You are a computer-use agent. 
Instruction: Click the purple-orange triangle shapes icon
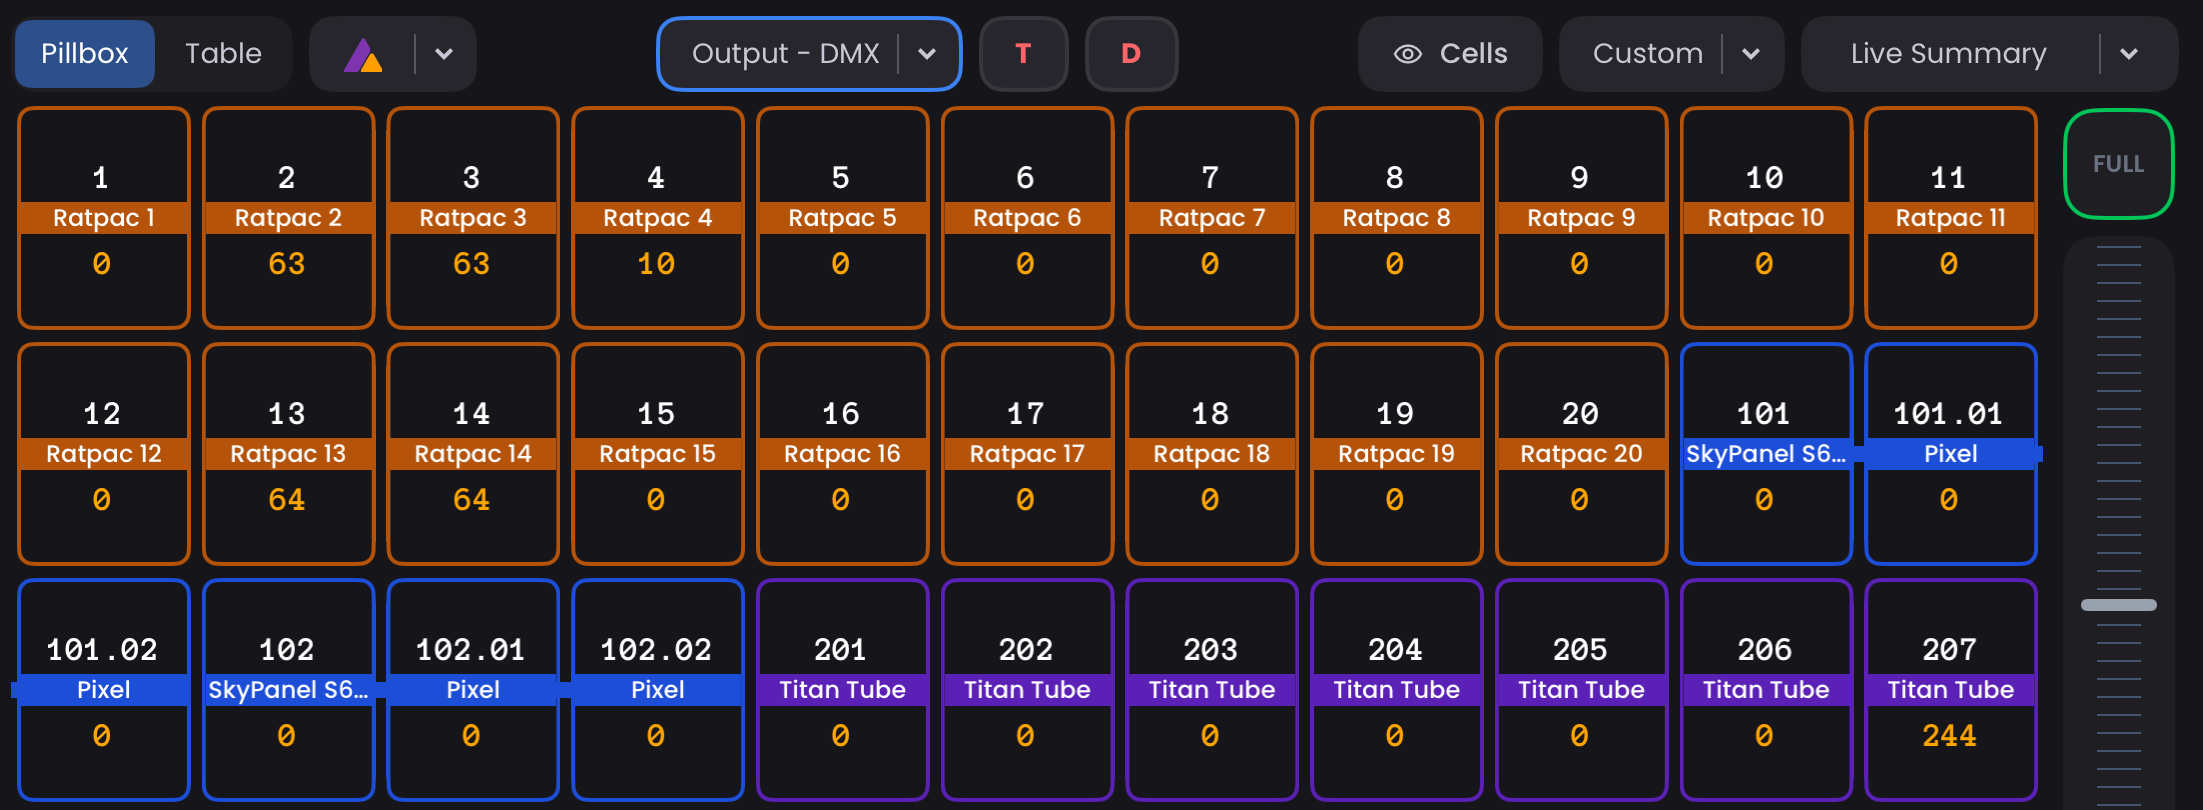point(363,54)
